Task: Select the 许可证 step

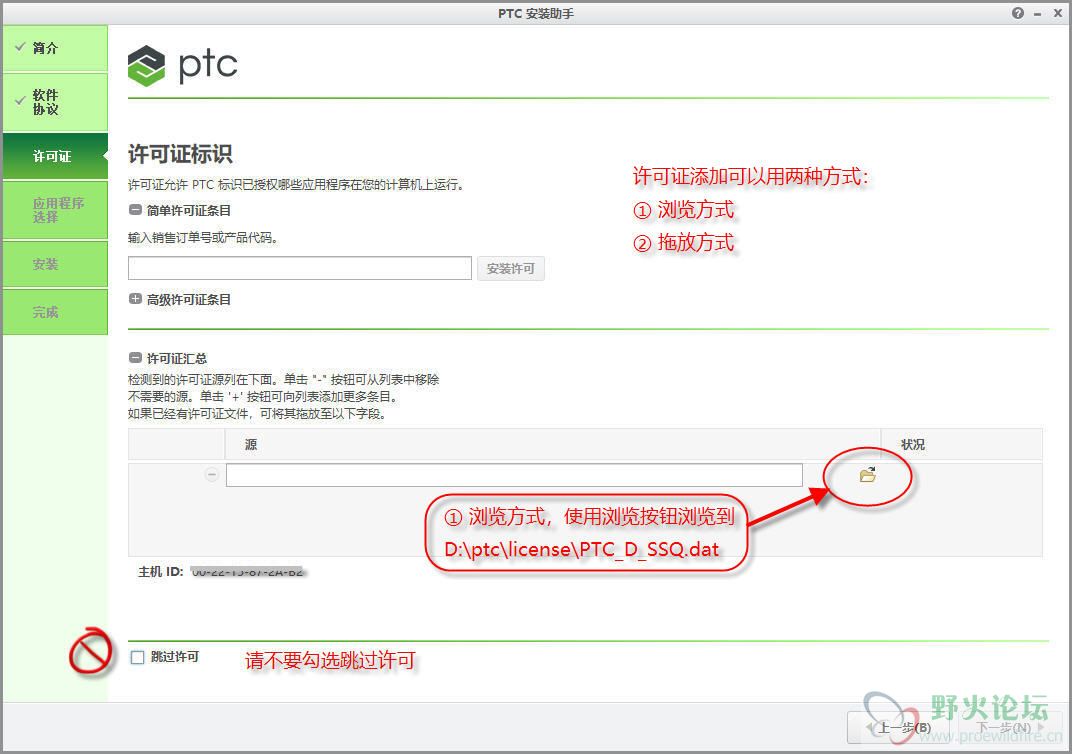Action: [x=55, y=157]
